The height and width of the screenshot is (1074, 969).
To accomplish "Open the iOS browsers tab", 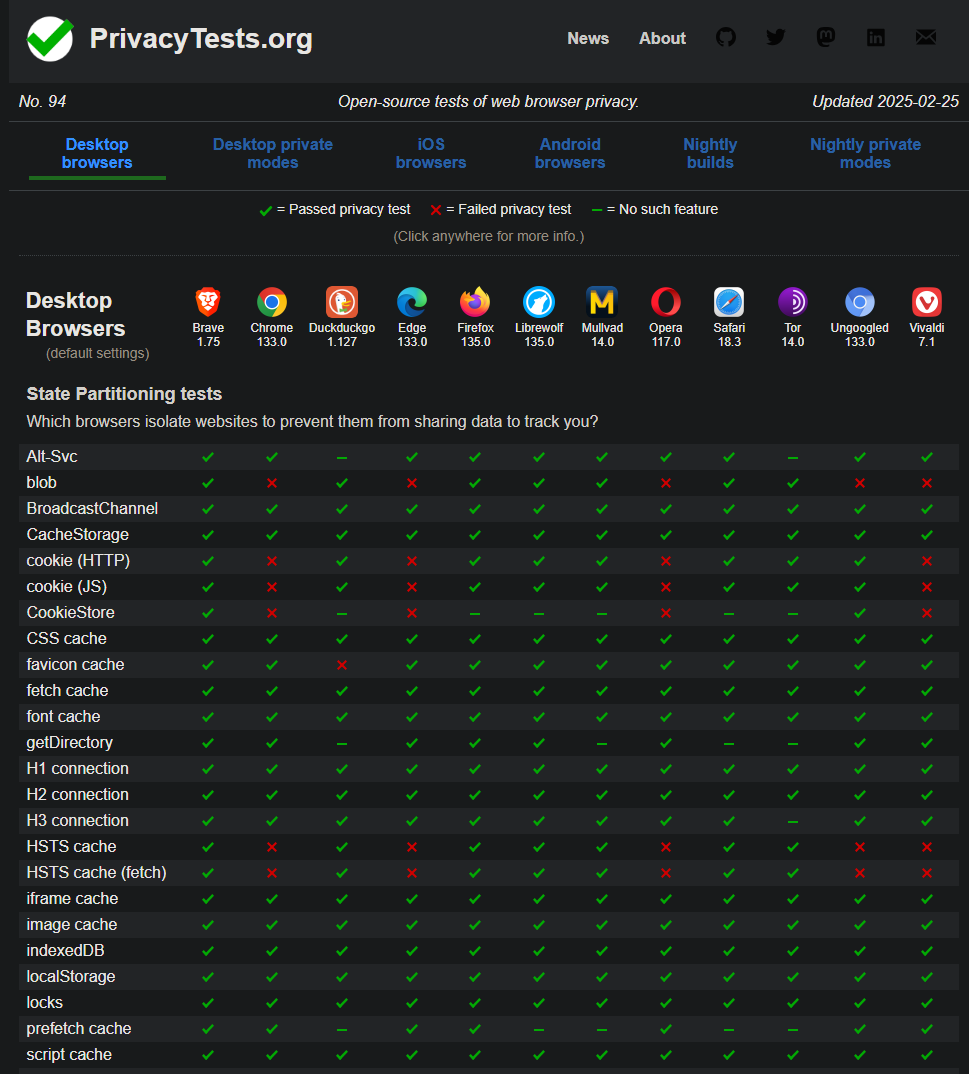I will pyautogui.click(x=430, y=153).
